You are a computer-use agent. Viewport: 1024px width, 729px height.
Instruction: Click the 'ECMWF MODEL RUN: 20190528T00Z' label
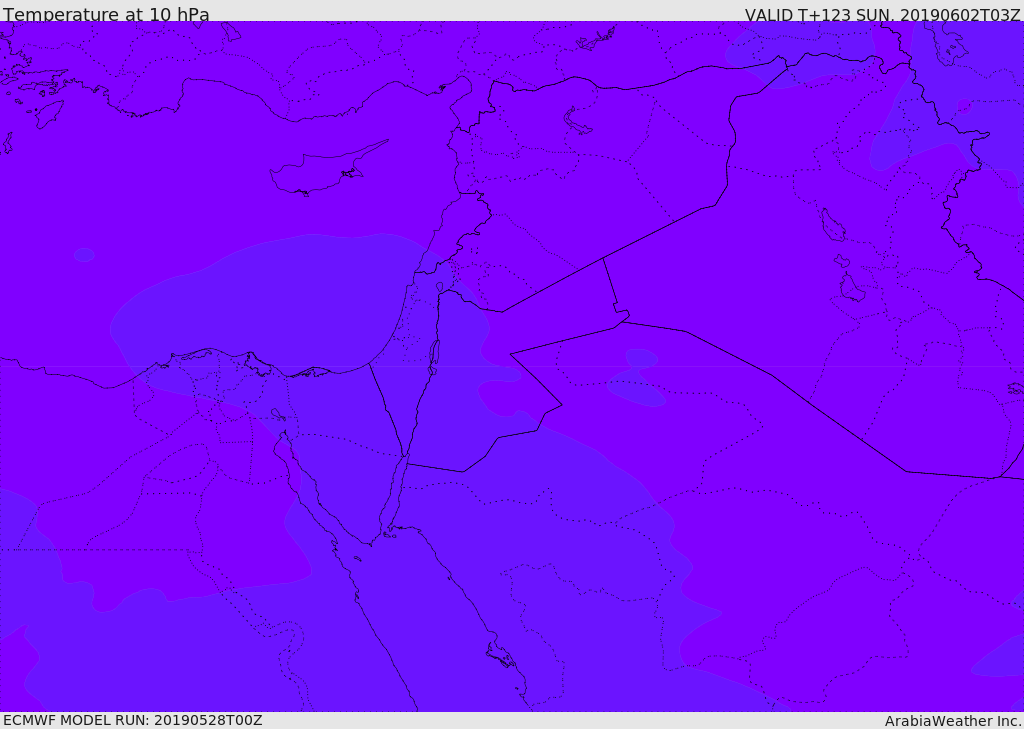pos(133,720)
